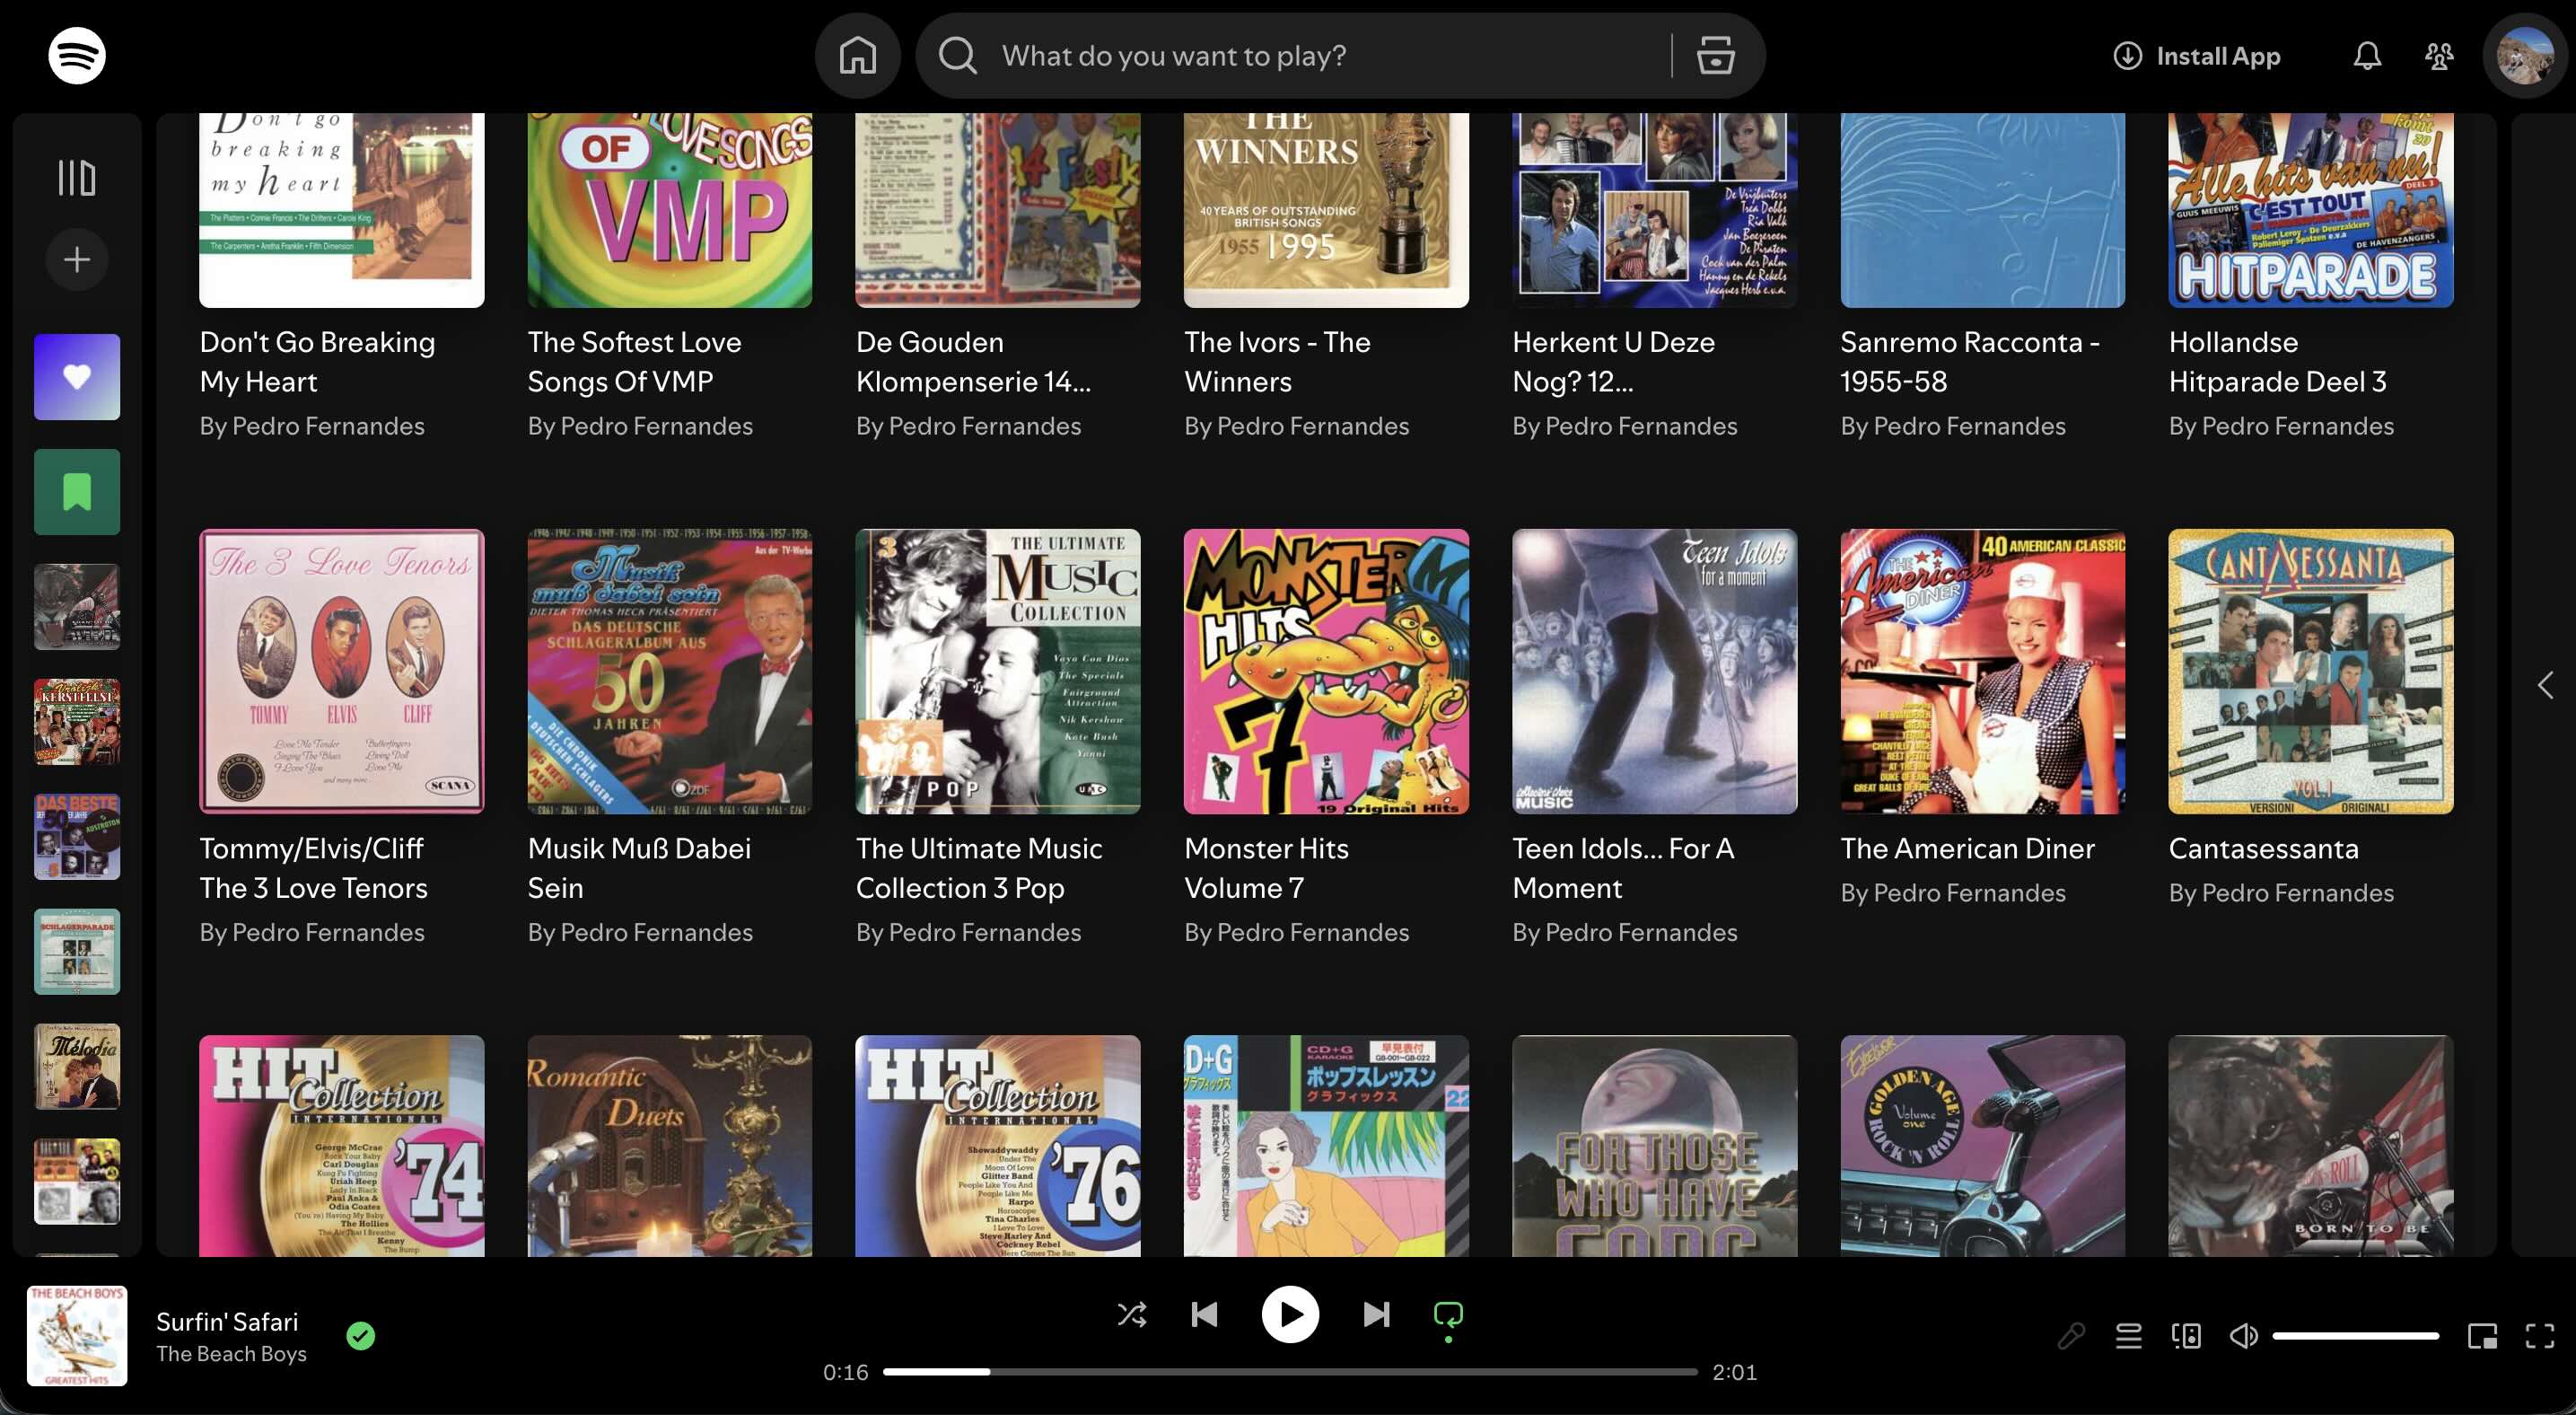The image size is (2576, 1415).
Task: Open Liked Songs in the sidebar
Action: click(x=77, y=377)
